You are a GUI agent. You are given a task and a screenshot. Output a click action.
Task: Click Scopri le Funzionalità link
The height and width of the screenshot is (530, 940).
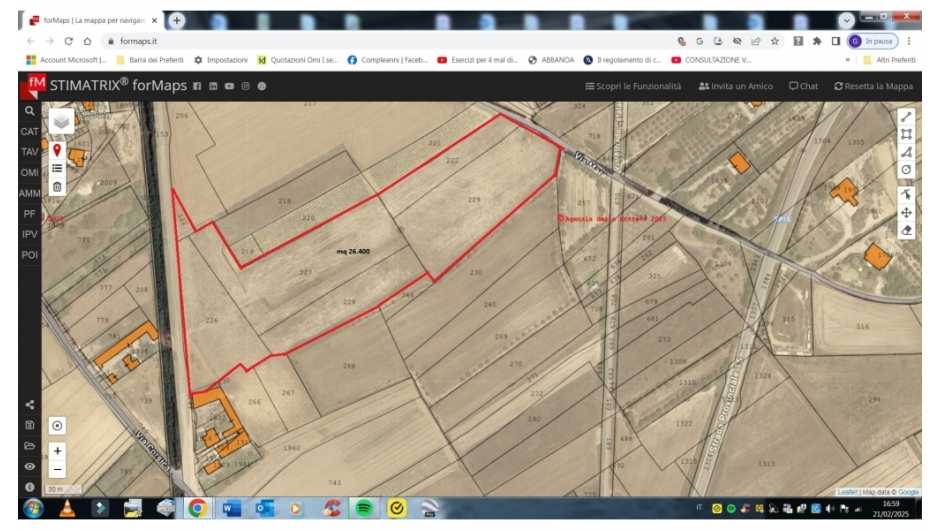pyautogui.click(x=633, y=86)
